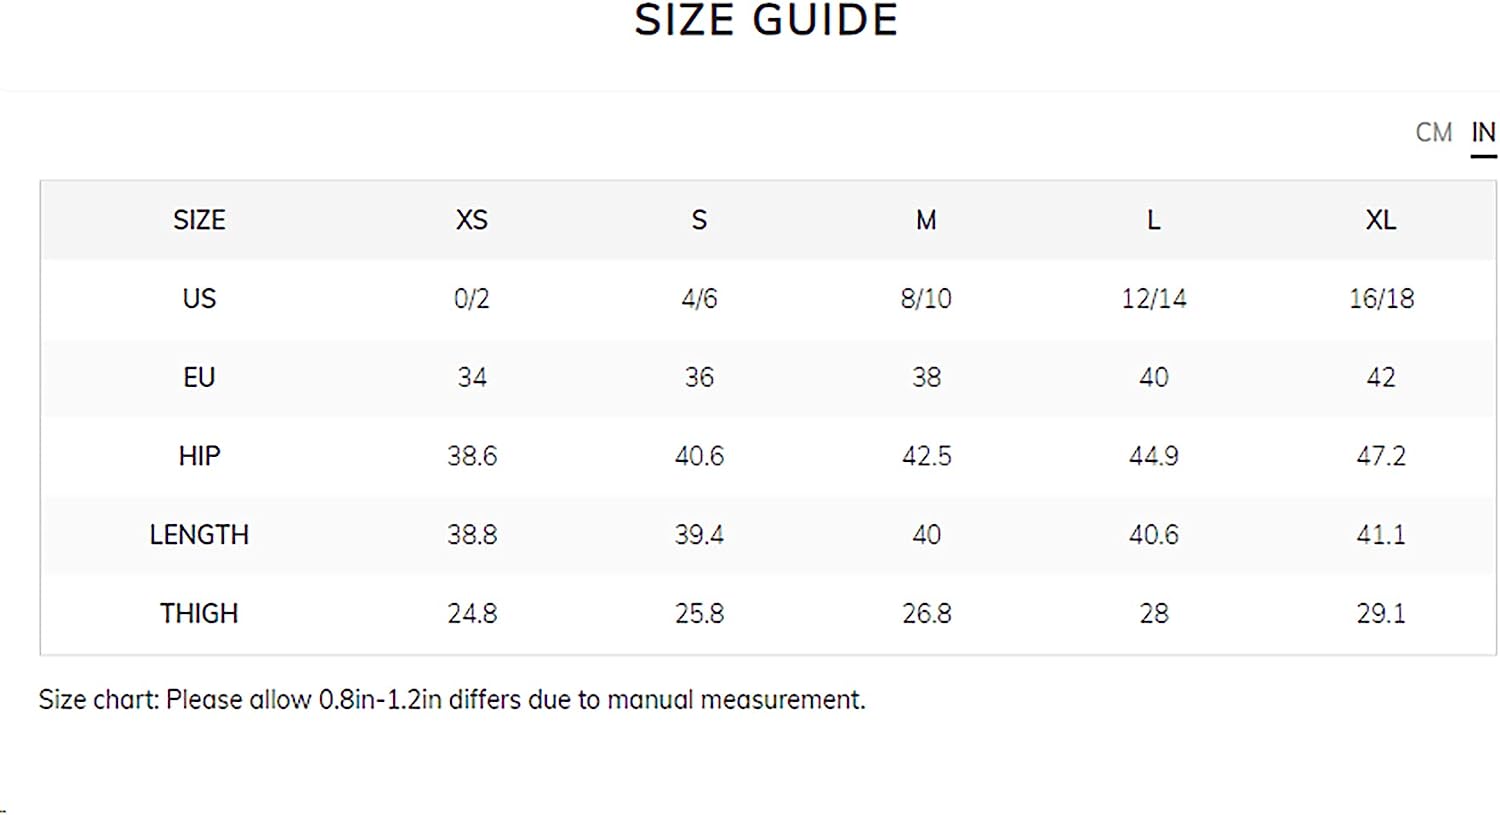Viewport: 1500px width, 815px height.
Task: Click the SIZE row label
Action: [x=199, y=220]
